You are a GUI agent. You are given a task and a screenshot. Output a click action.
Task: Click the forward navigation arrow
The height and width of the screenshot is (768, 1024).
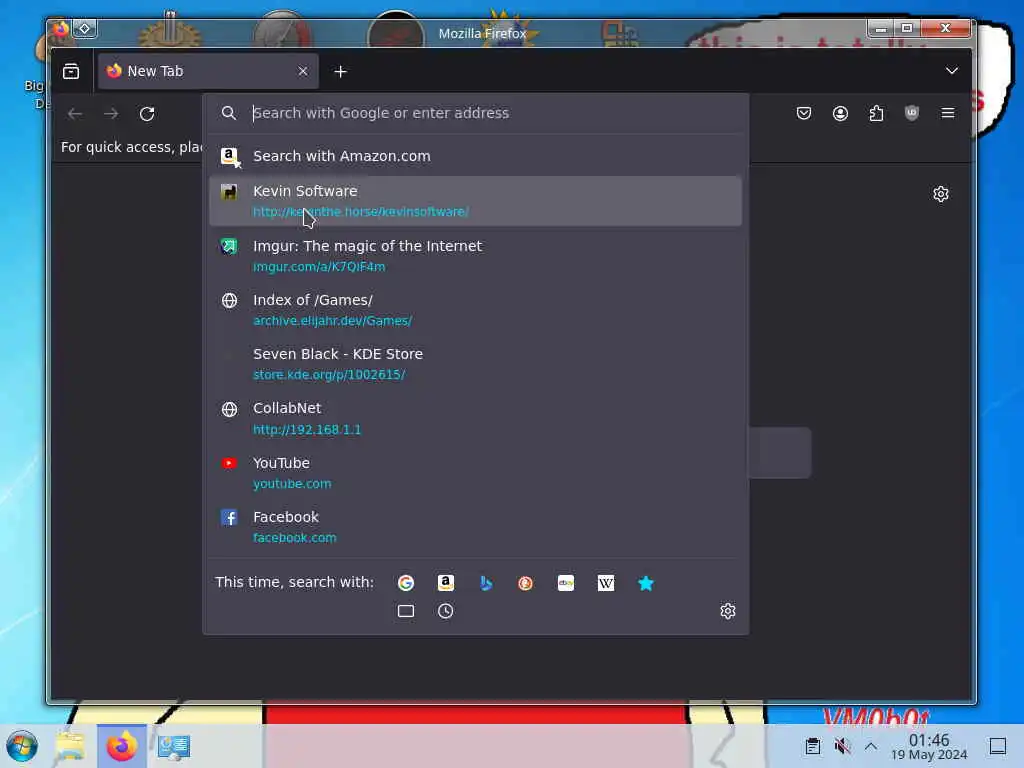point(111,114)
